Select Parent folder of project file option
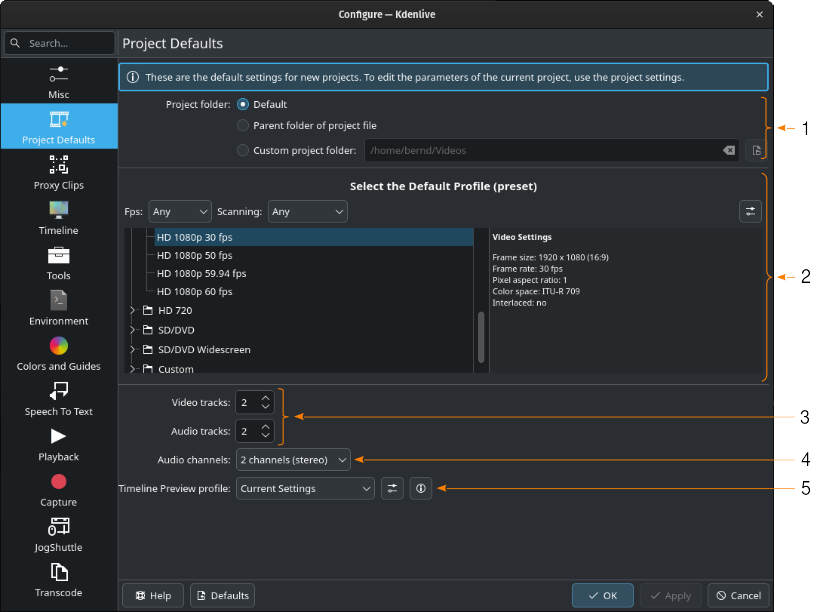817x612 pixels. click(x=243, y=126)
